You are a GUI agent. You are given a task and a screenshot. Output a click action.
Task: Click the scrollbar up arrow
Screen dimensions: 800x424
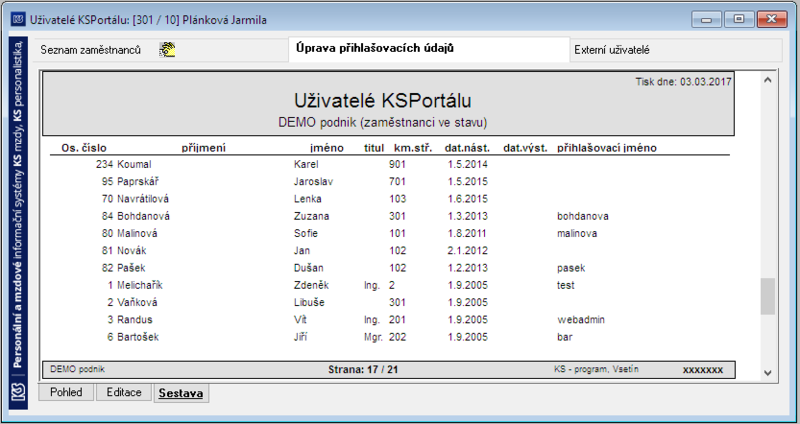[768, 80]
